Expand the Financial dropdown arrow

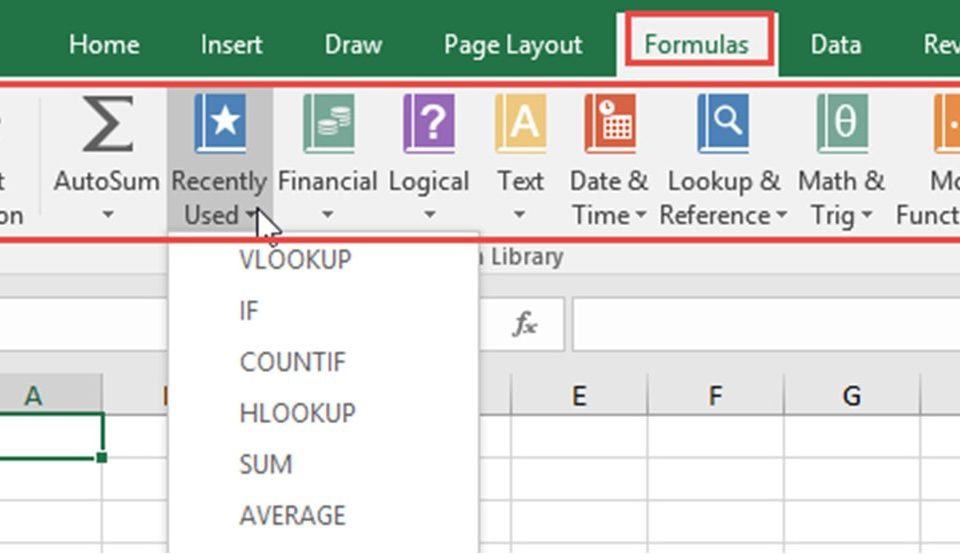tap(327, 215)
